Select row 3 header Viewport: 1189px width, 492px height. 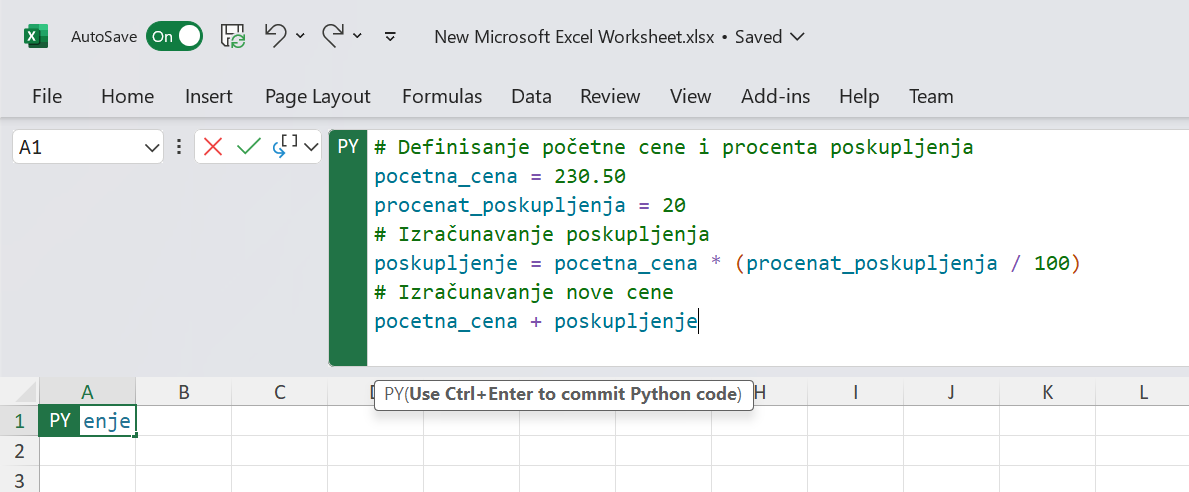(x=19, y=479)
